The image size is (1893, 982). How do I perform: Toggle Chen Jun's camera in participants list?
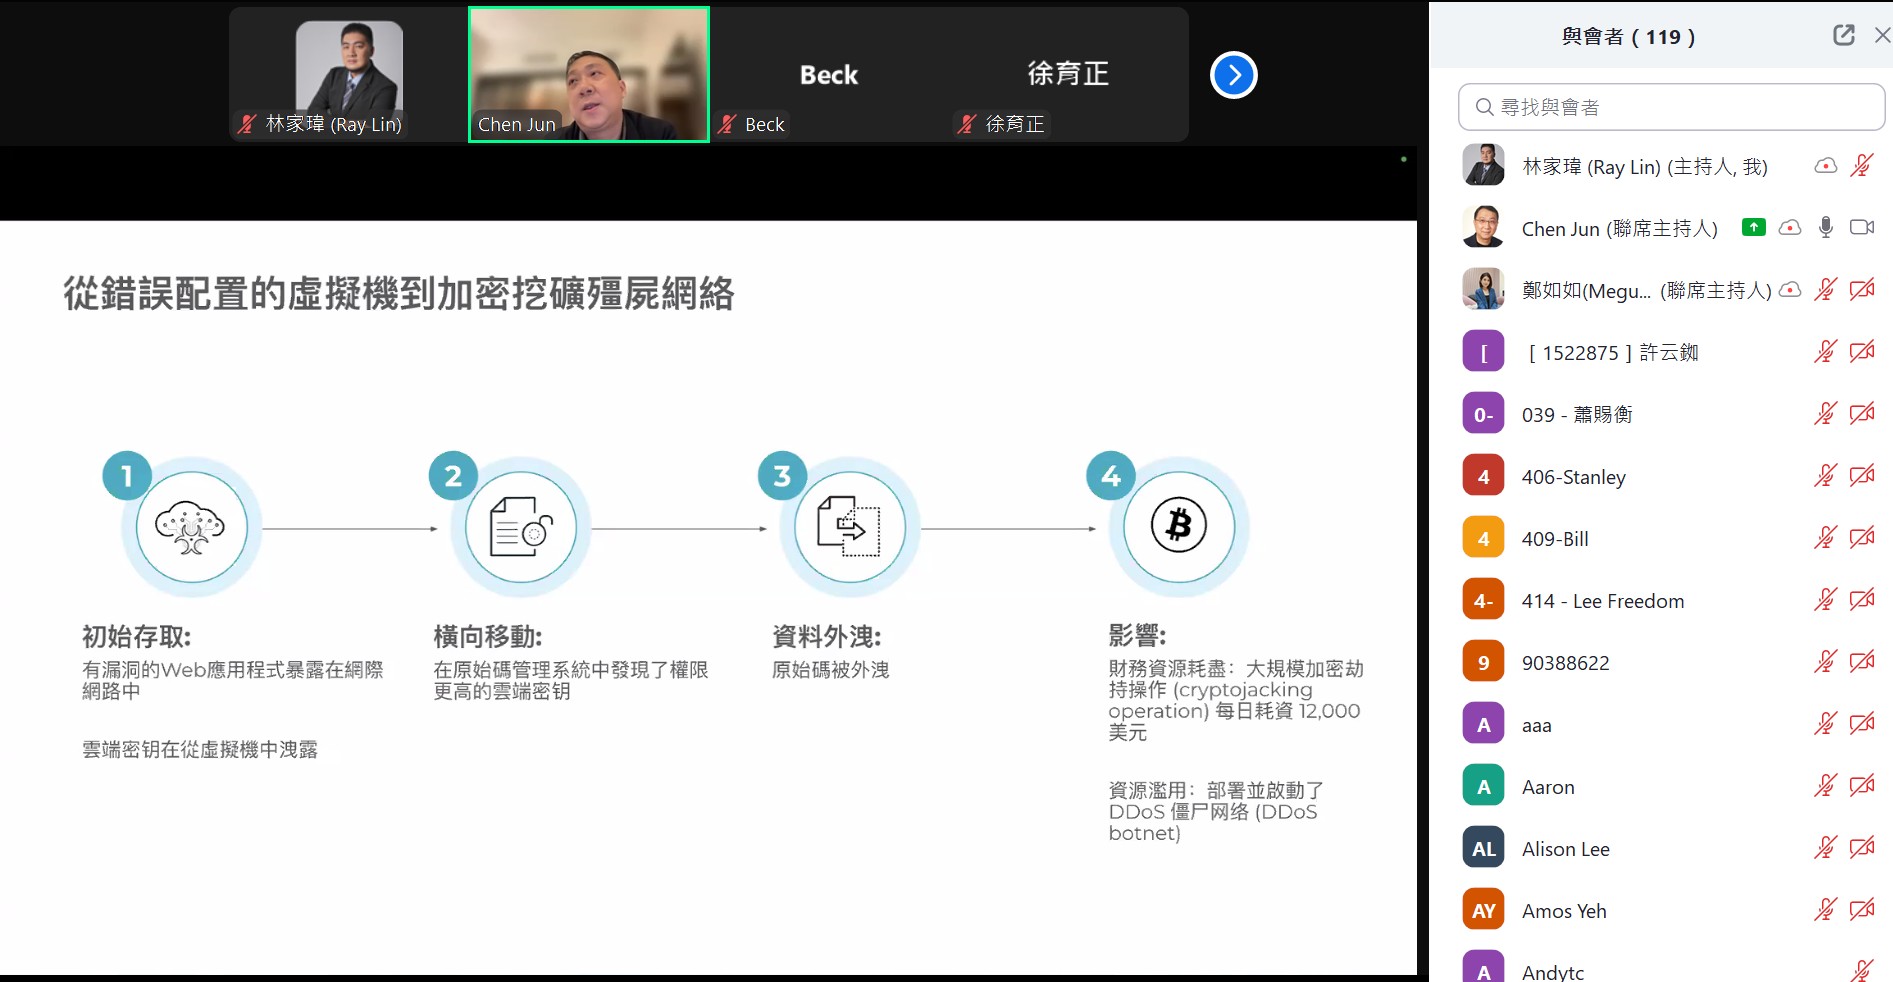point(1861,228)
